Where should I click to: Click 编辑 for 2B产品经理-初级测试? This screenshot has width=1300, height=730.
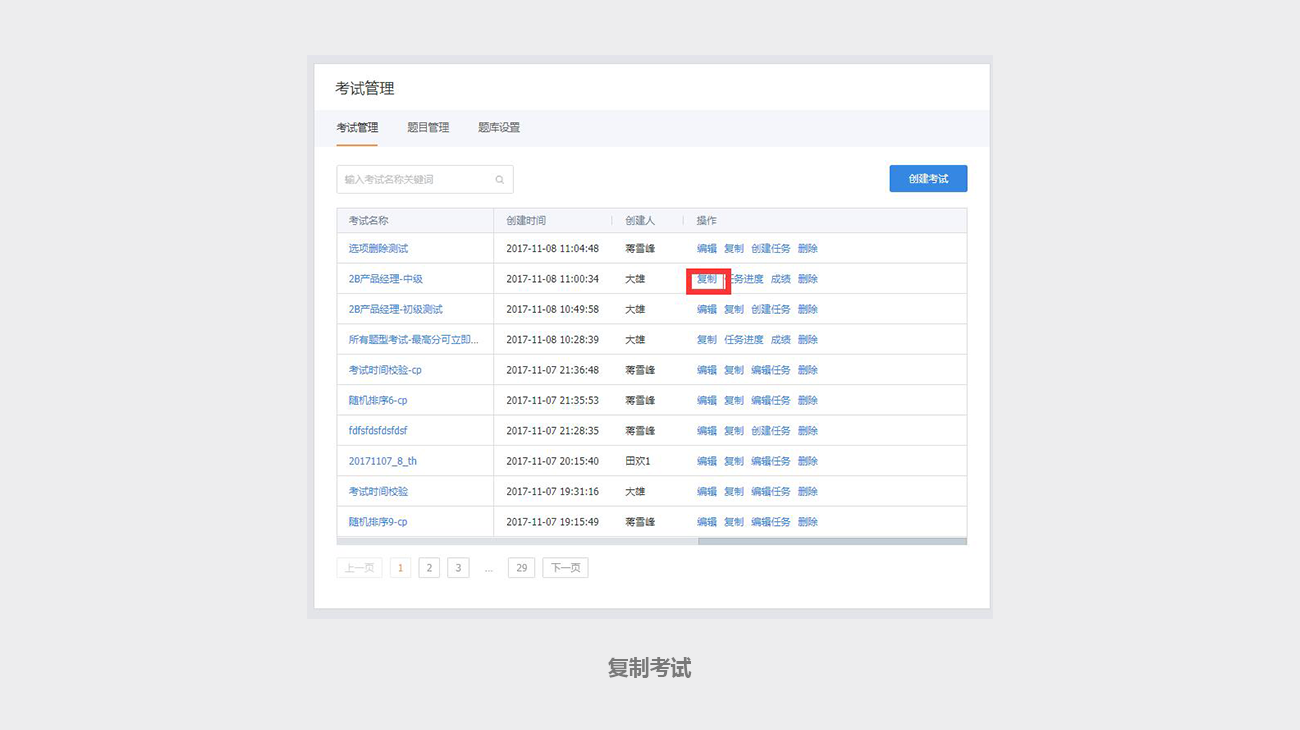click(707, 310)
